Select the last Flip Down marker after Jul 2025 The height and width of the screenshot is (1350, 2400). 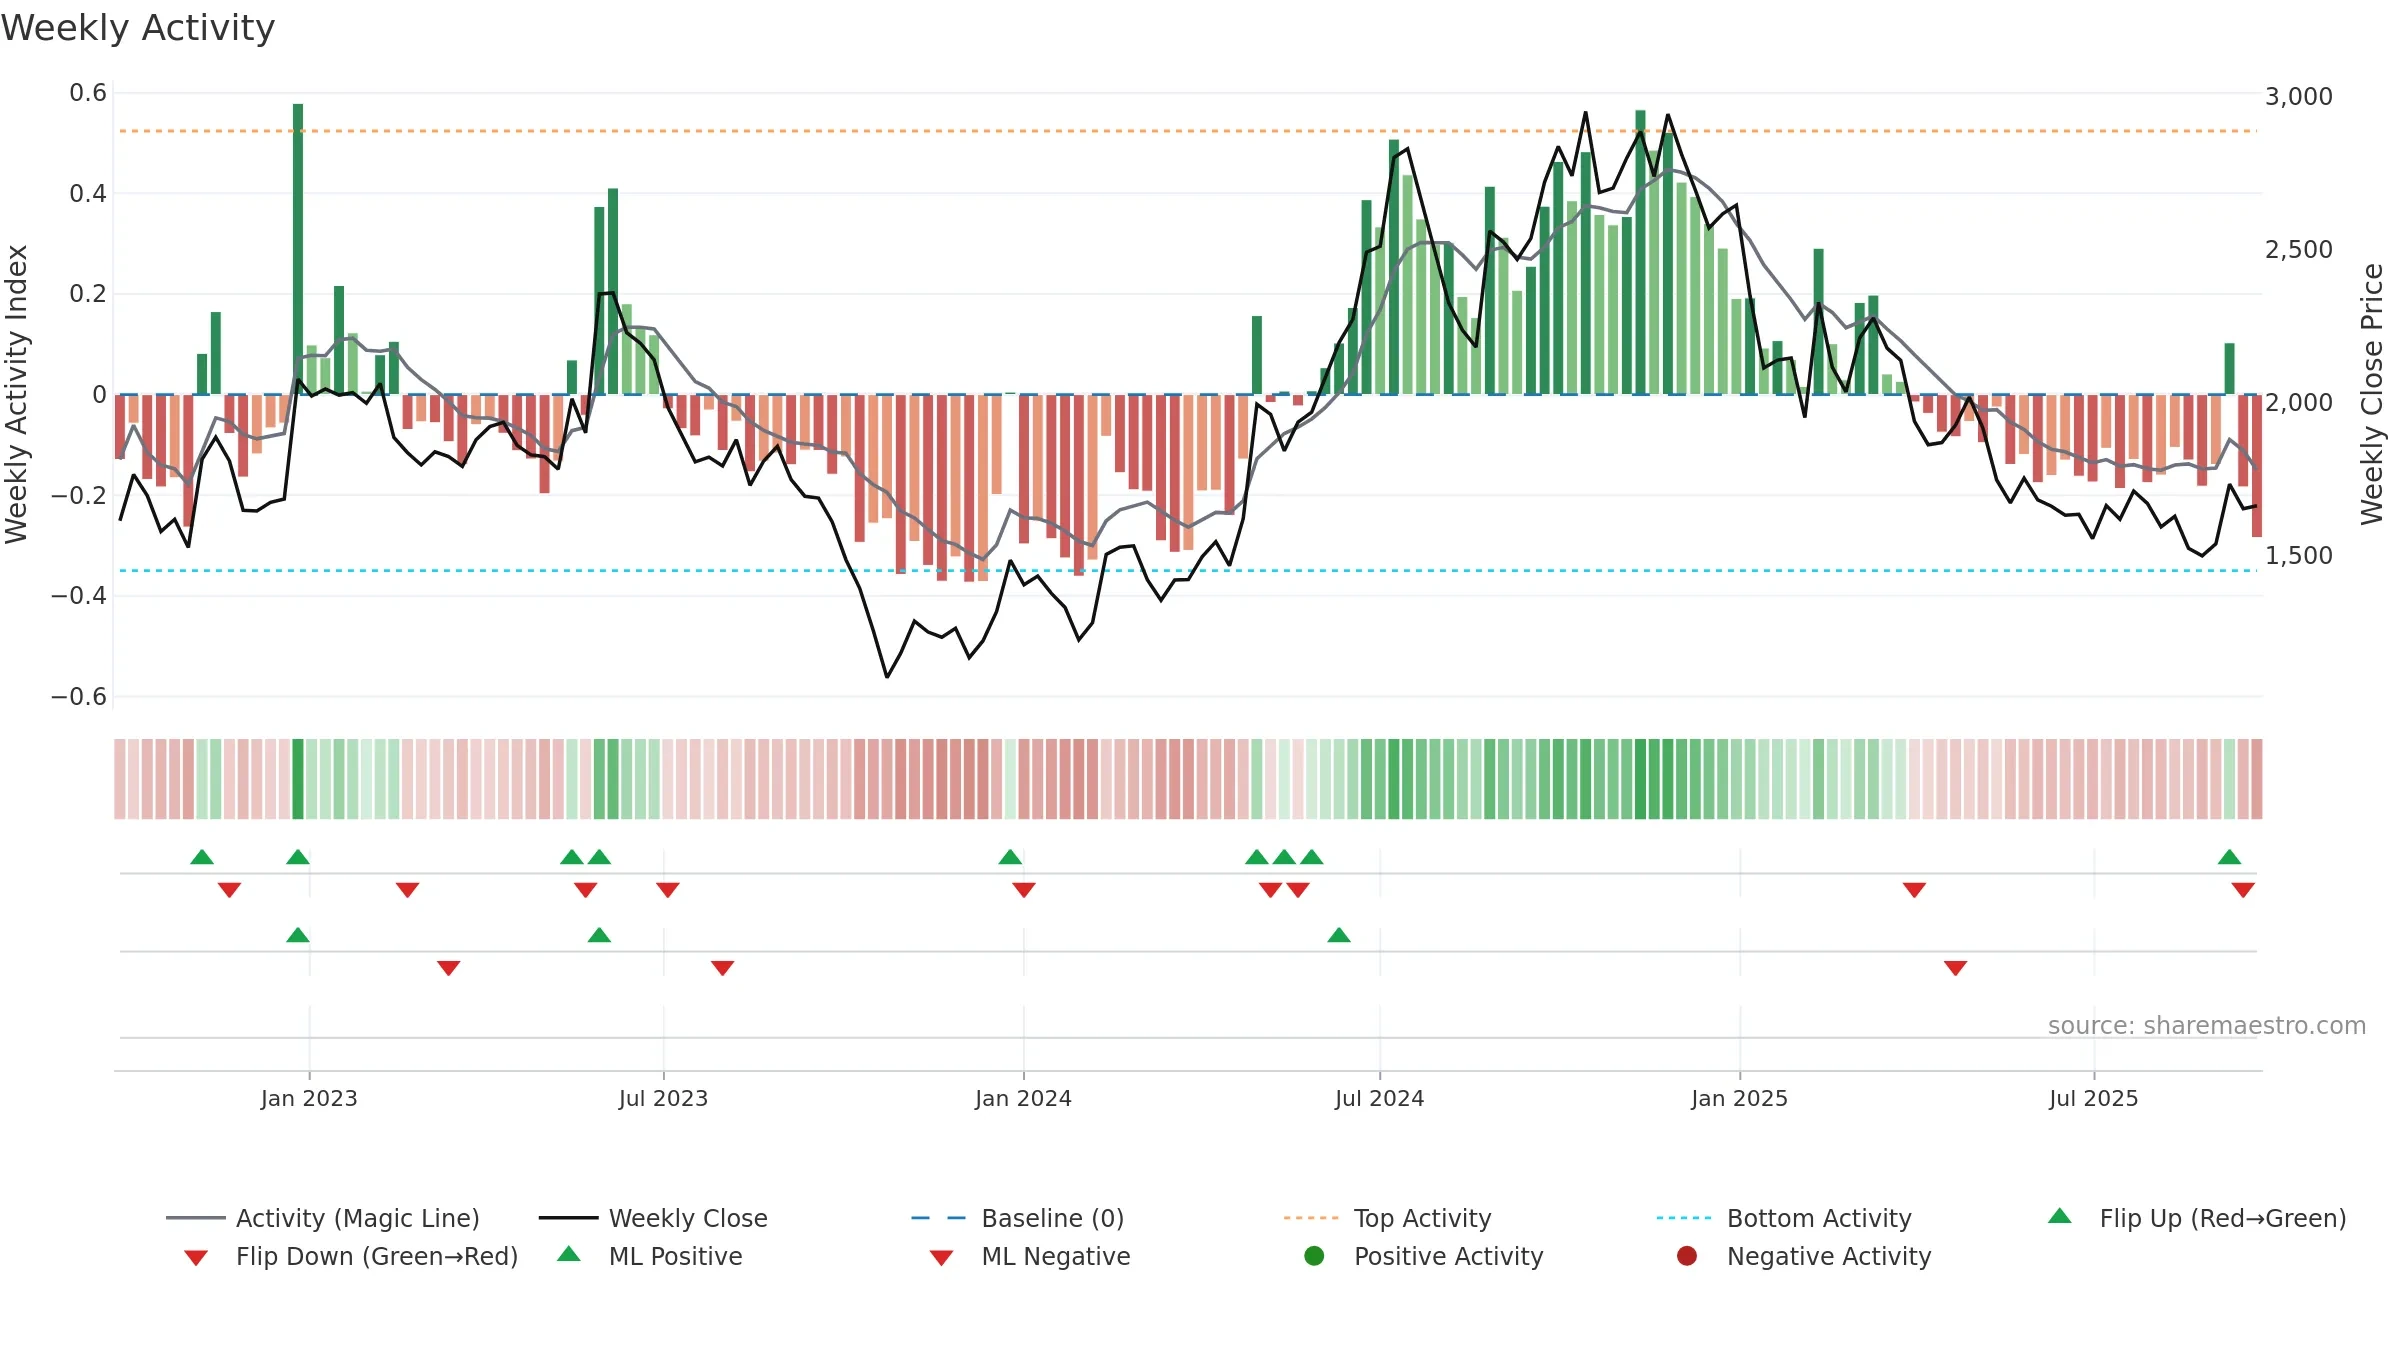click(2243, 890)
